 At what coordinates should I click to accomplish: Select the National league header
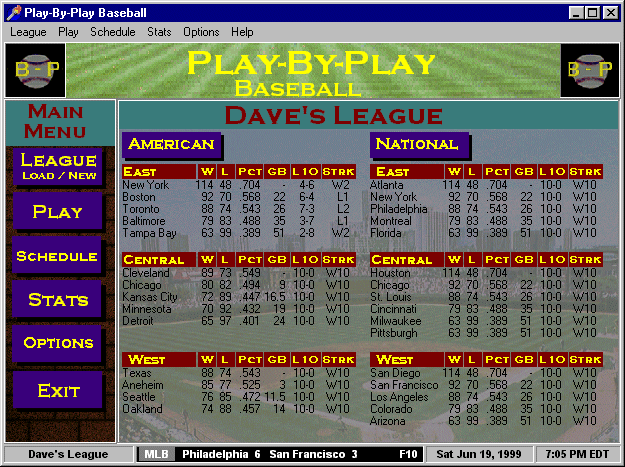[419, 144]
